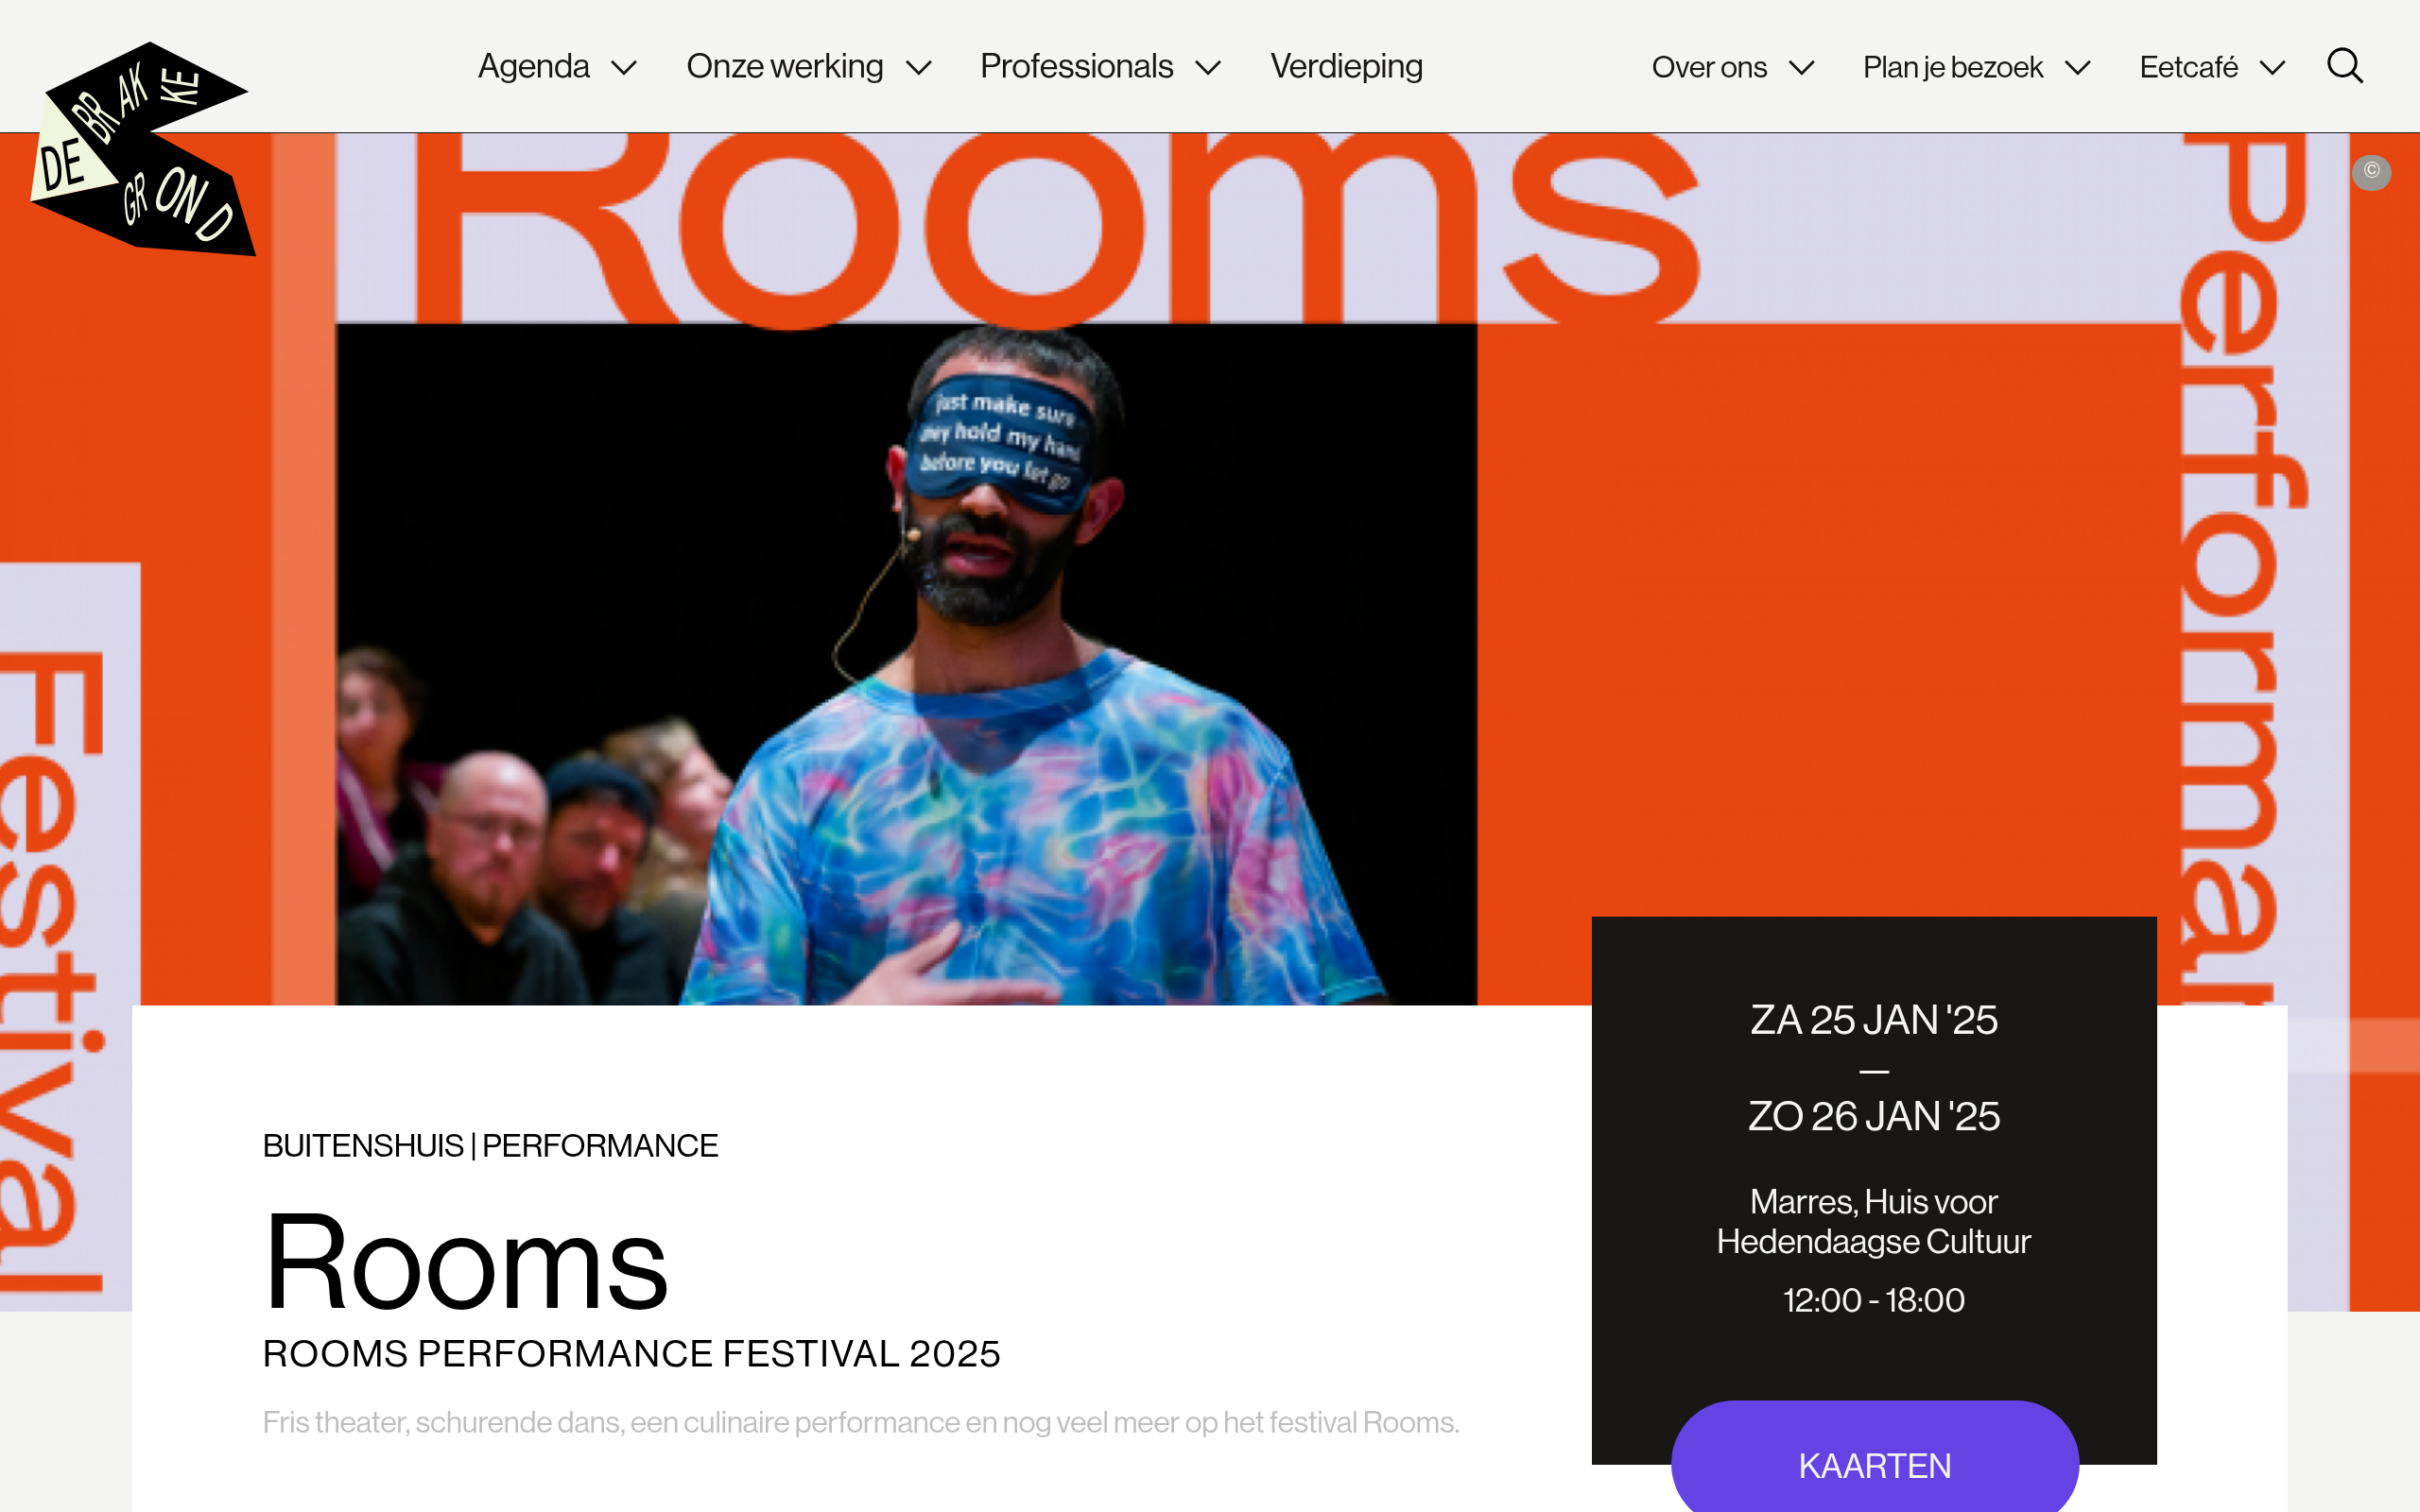This screenshot has height=1512, width=2420.
Task: Click the De Brakke Grond logo
Action: [x=143, y=148]
